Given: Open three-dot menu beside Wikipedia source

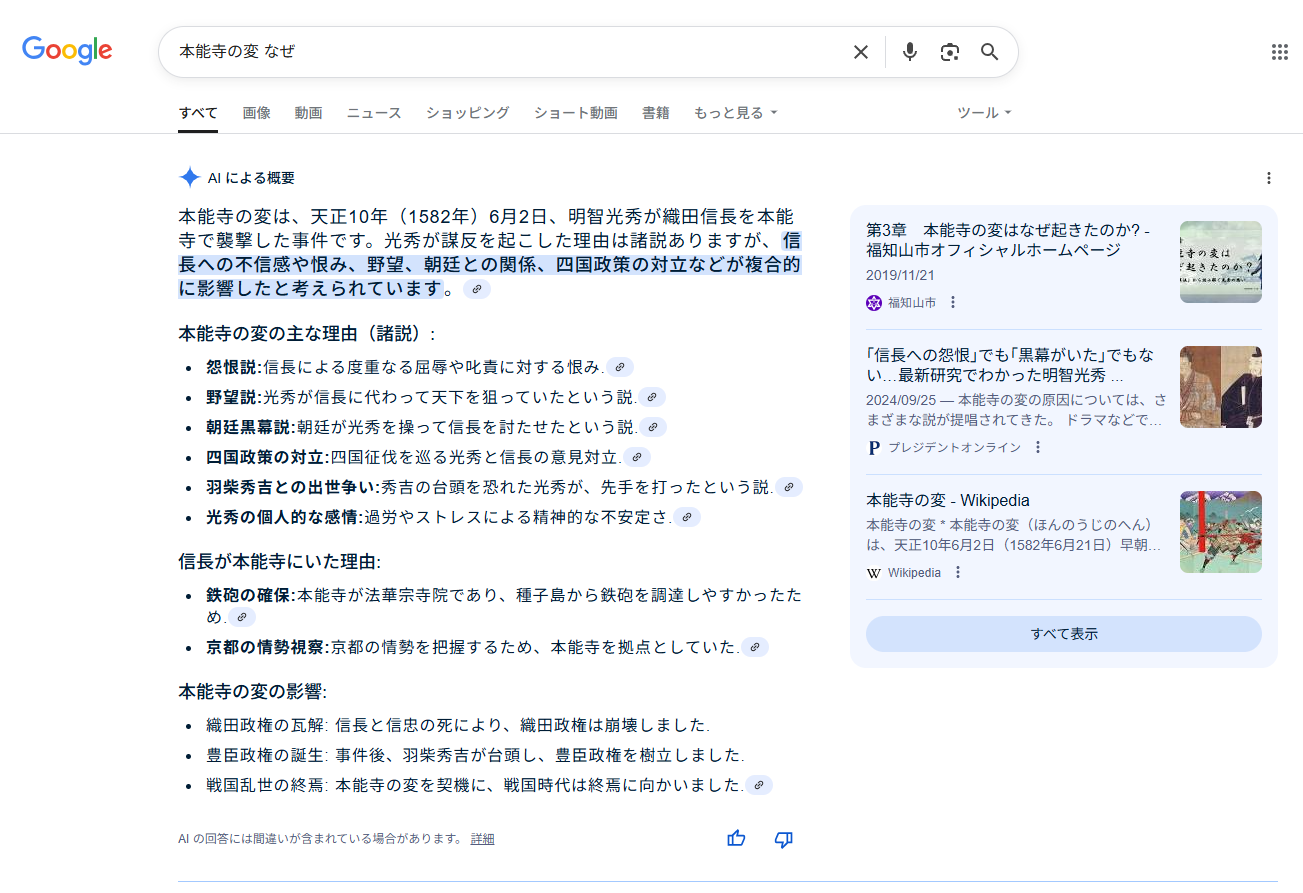Looking at the screenshot, I should click(958, 572).
